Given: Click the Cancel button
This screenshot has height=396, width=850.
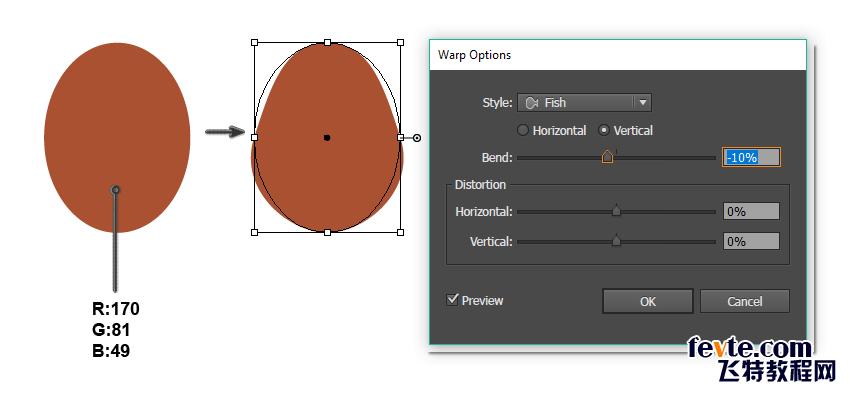Looking at the screenshot, I should (744, 301).
